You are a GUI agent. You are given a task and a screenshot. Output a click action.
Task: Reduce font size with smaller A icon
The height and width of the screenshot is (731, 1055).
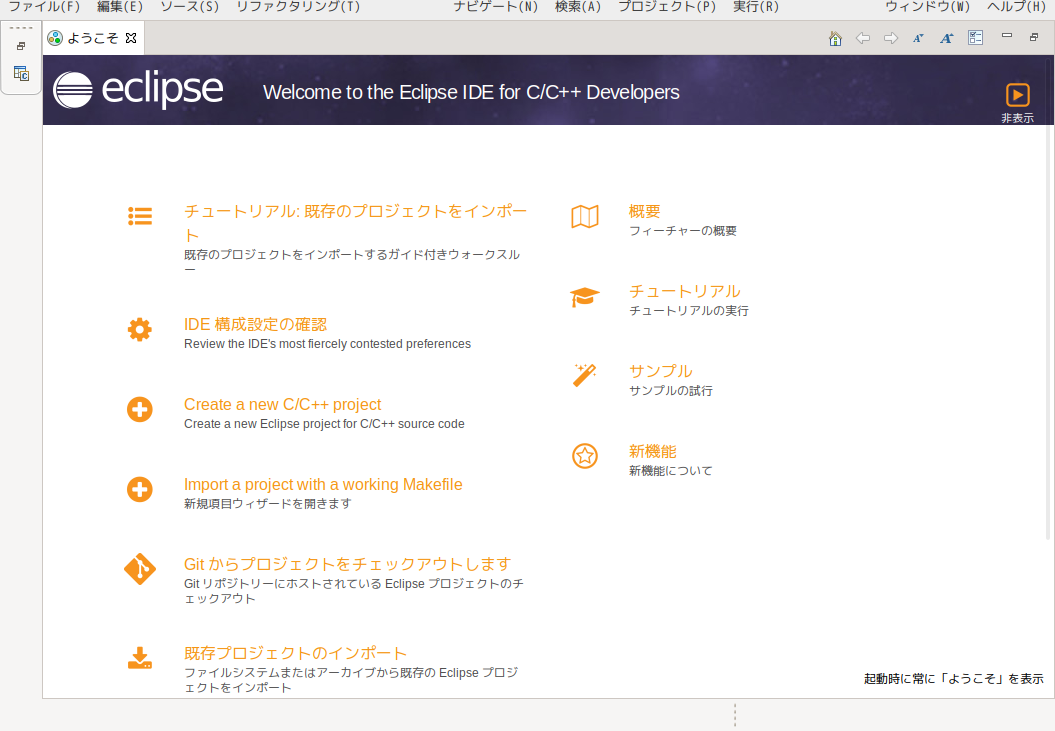click(918, 38)
